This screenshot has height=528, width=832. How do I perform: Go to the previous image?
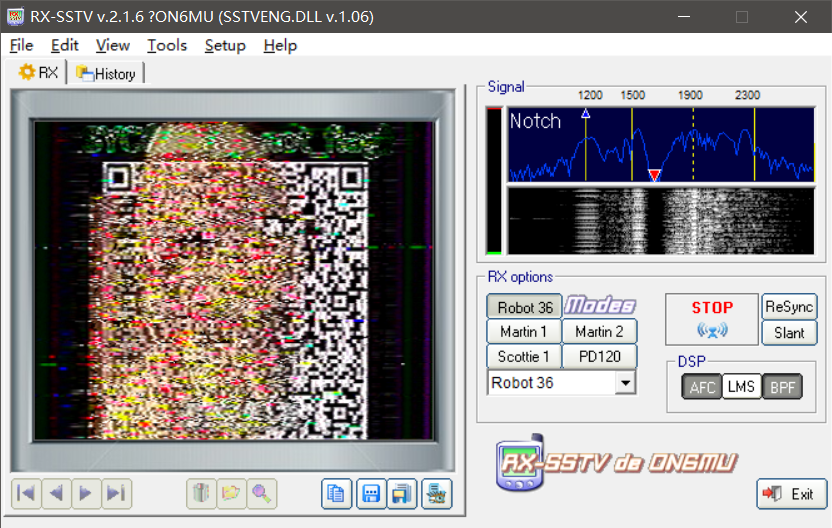[56, 494]
